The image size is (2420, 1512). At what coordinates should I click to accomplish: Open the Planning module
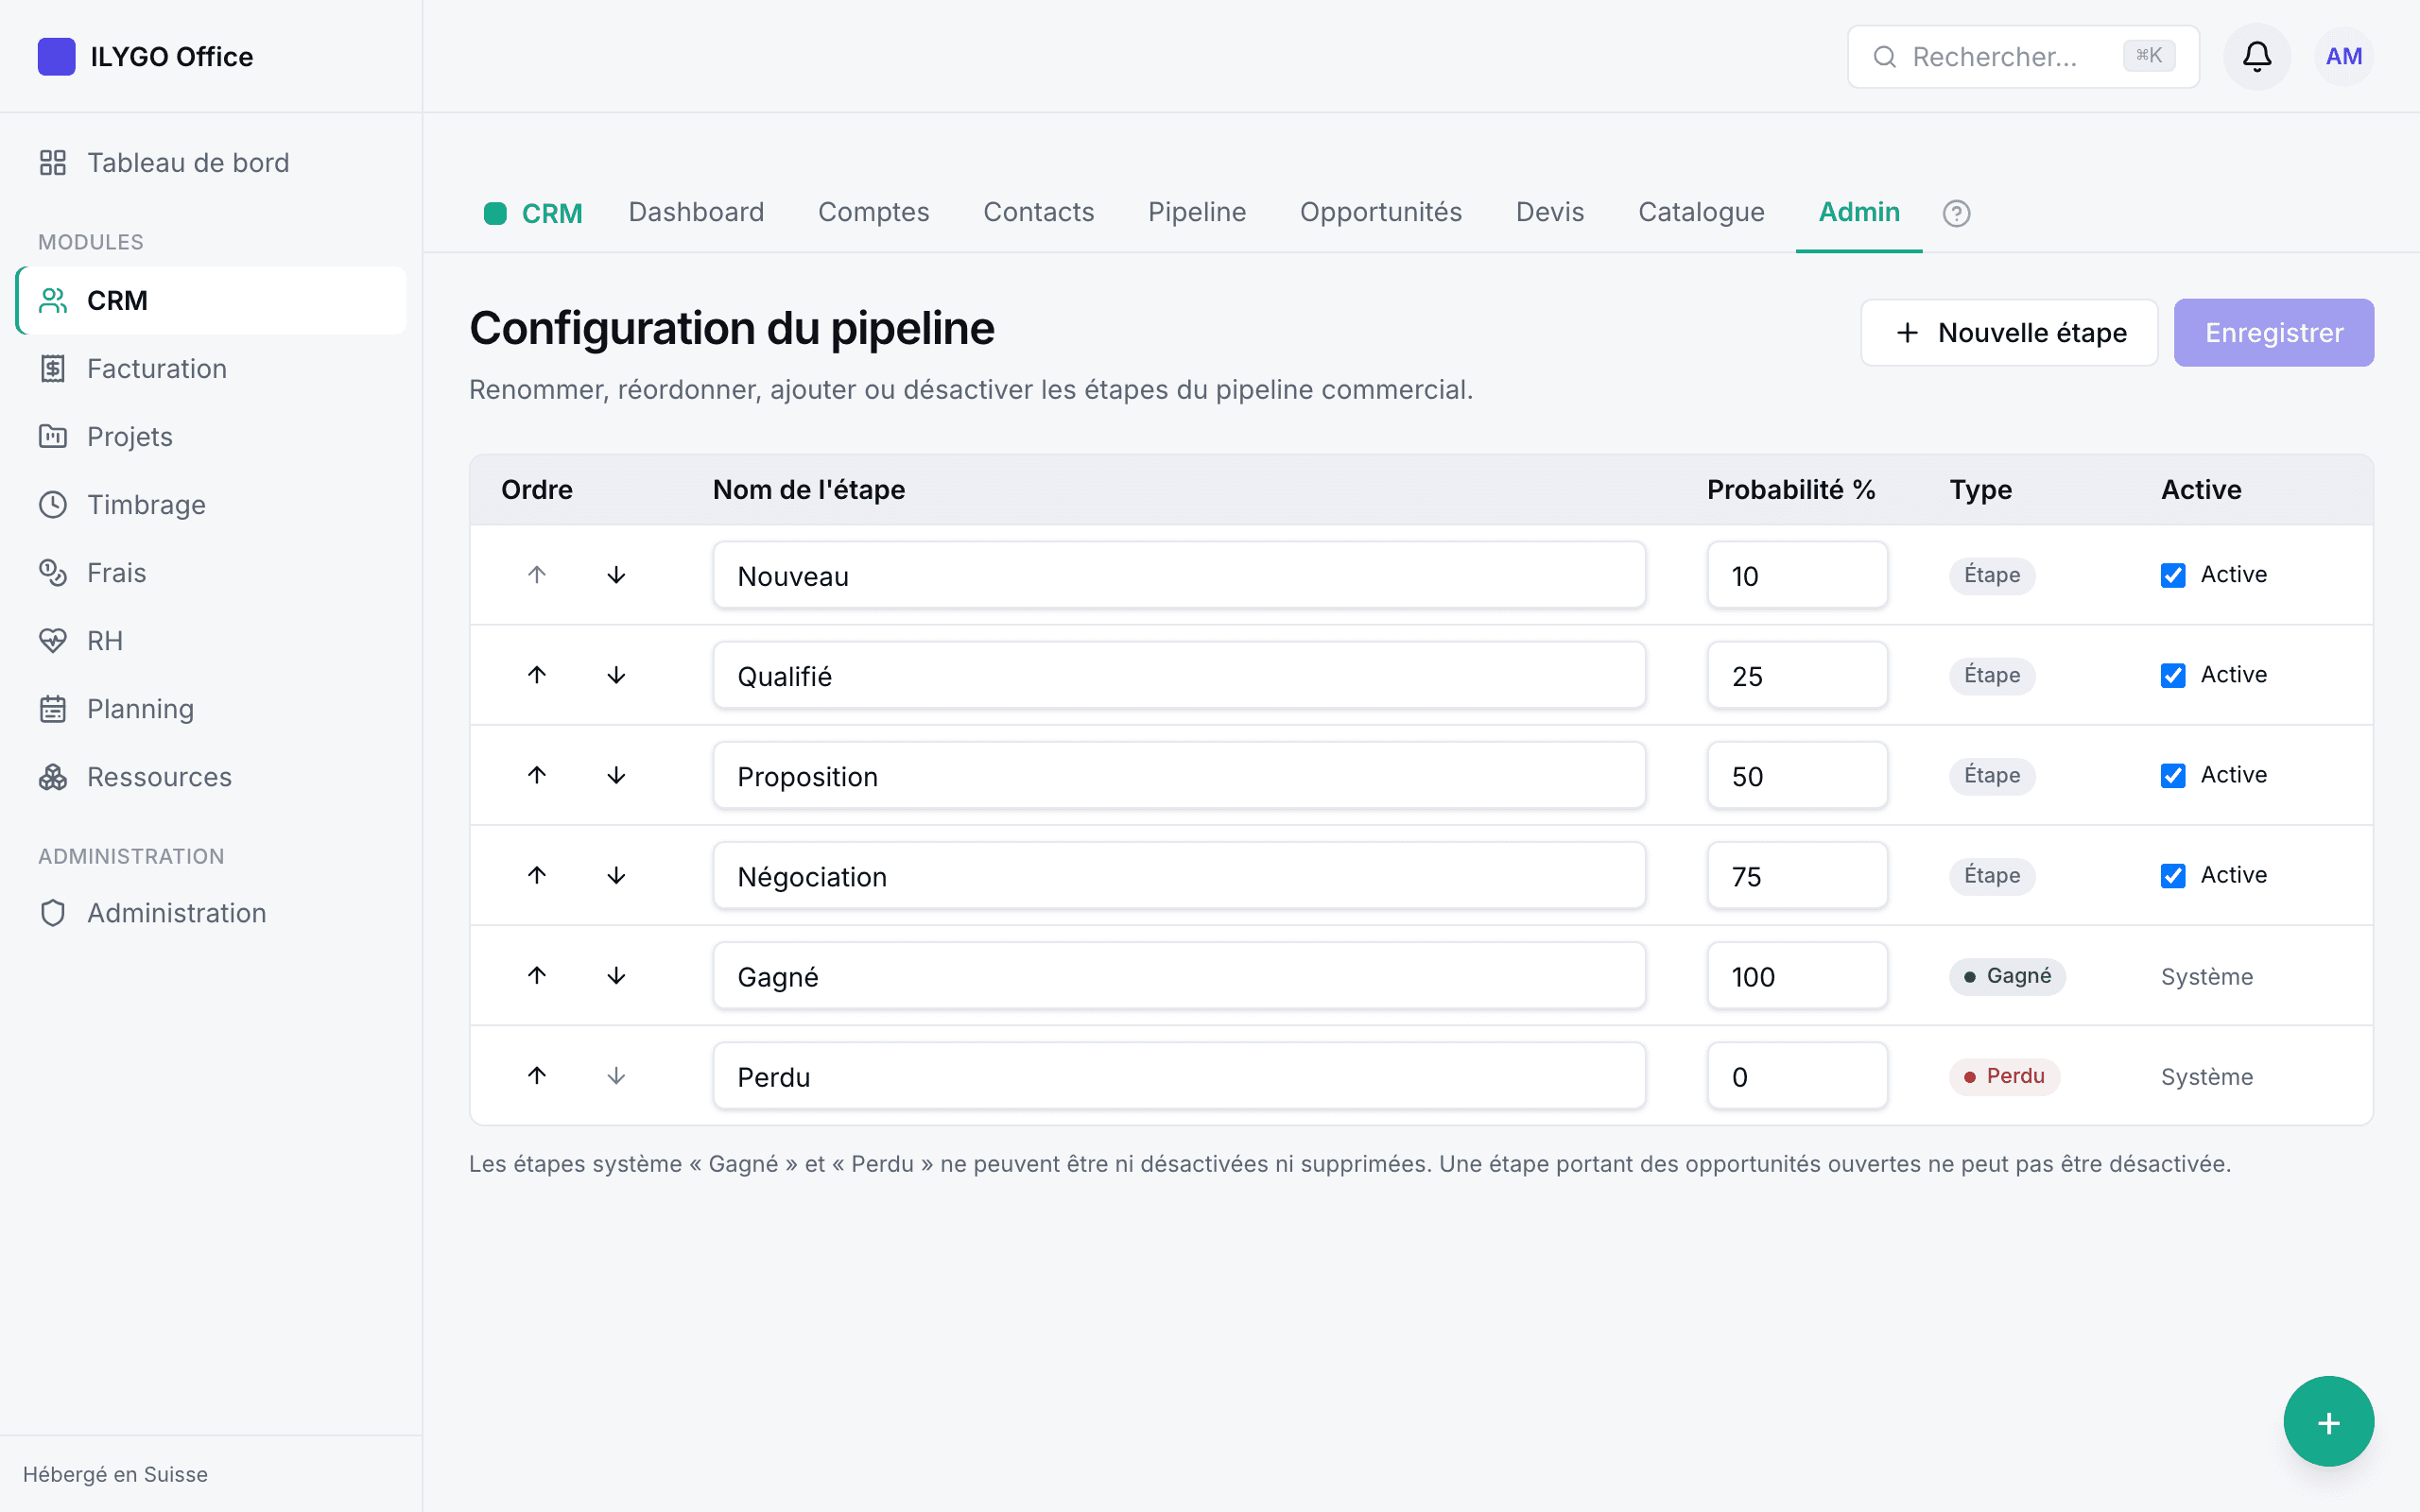pyautogui.click(x=211, y=709)
